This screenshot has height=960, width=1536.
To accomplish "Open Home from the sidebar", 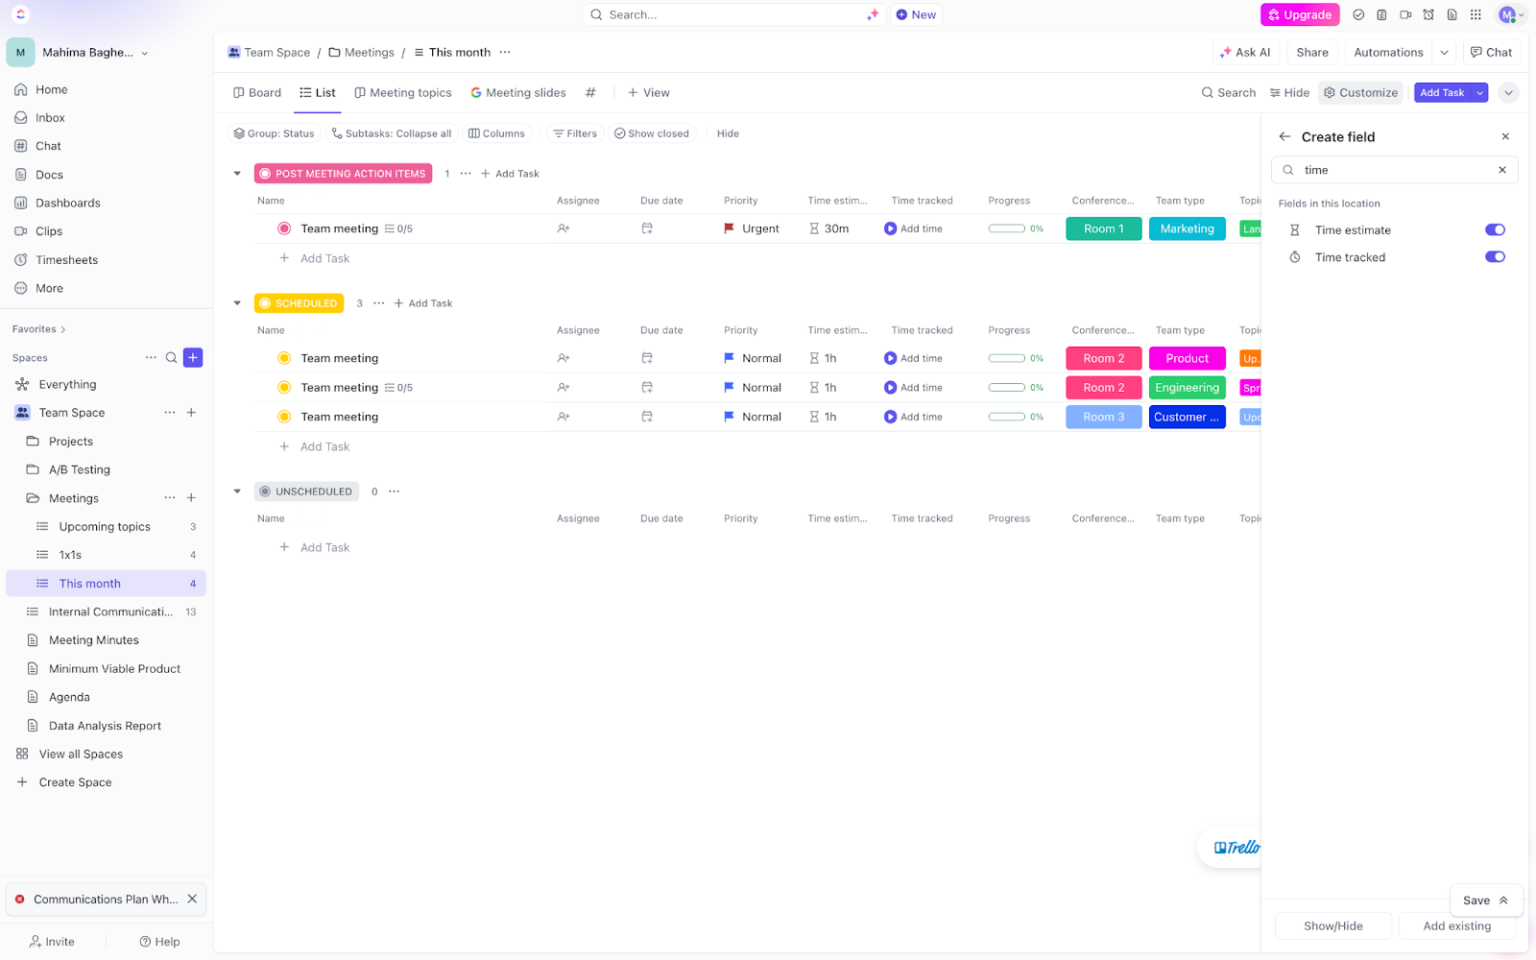I will coord(49,89).
